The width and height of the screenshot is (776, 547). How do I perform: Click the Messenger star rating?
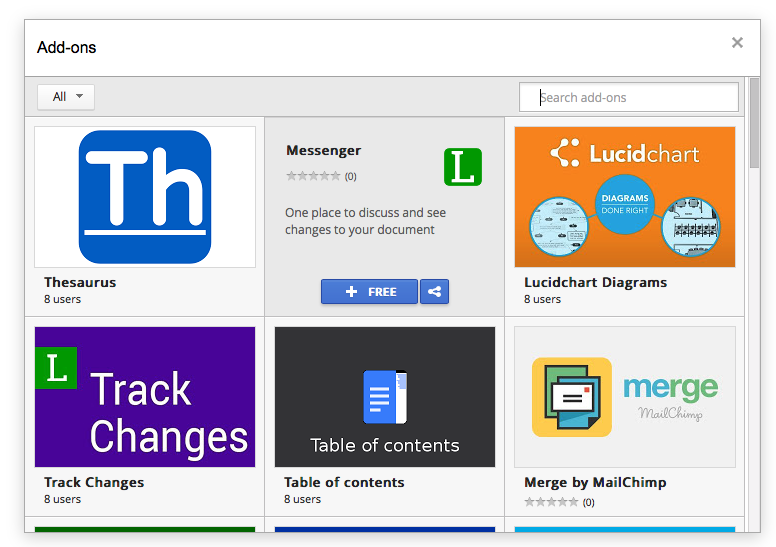312,177
